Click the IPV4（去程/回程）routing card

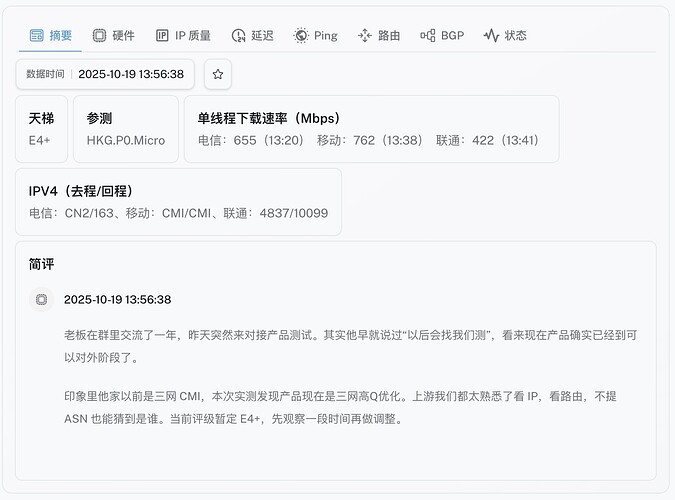(178, 202)
